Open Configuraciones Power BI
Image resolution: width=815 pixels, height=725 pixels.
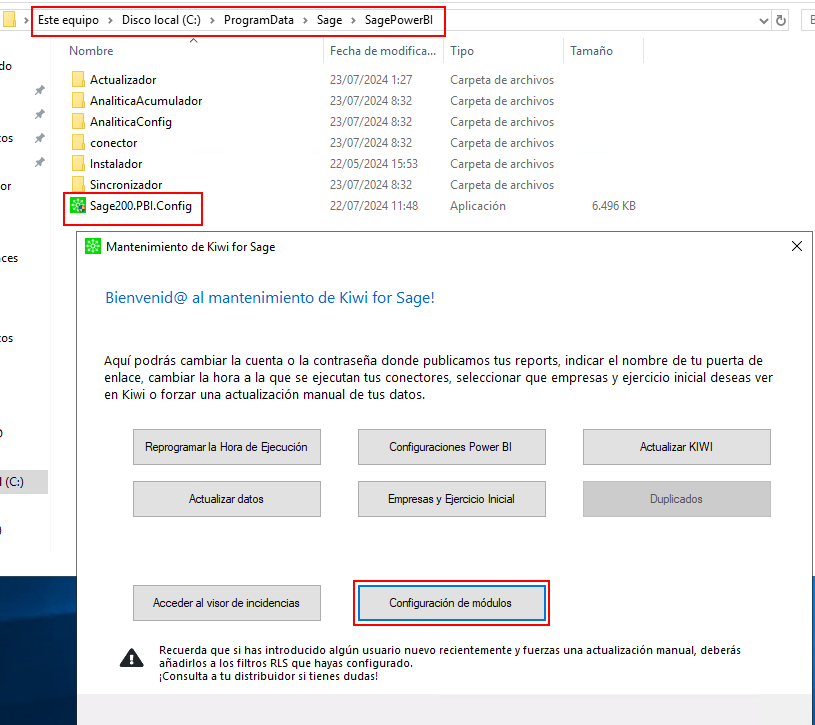(452, 447)
